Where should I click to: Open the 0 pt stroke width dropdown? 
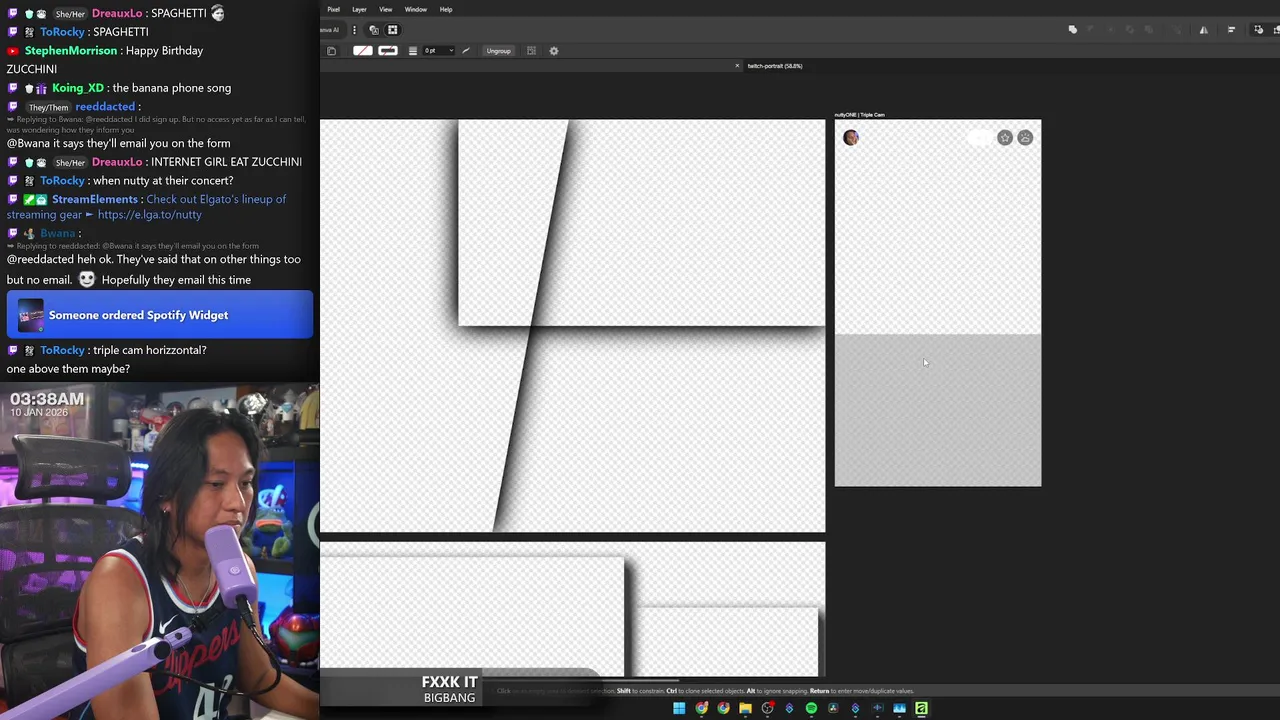coord(438,51)
